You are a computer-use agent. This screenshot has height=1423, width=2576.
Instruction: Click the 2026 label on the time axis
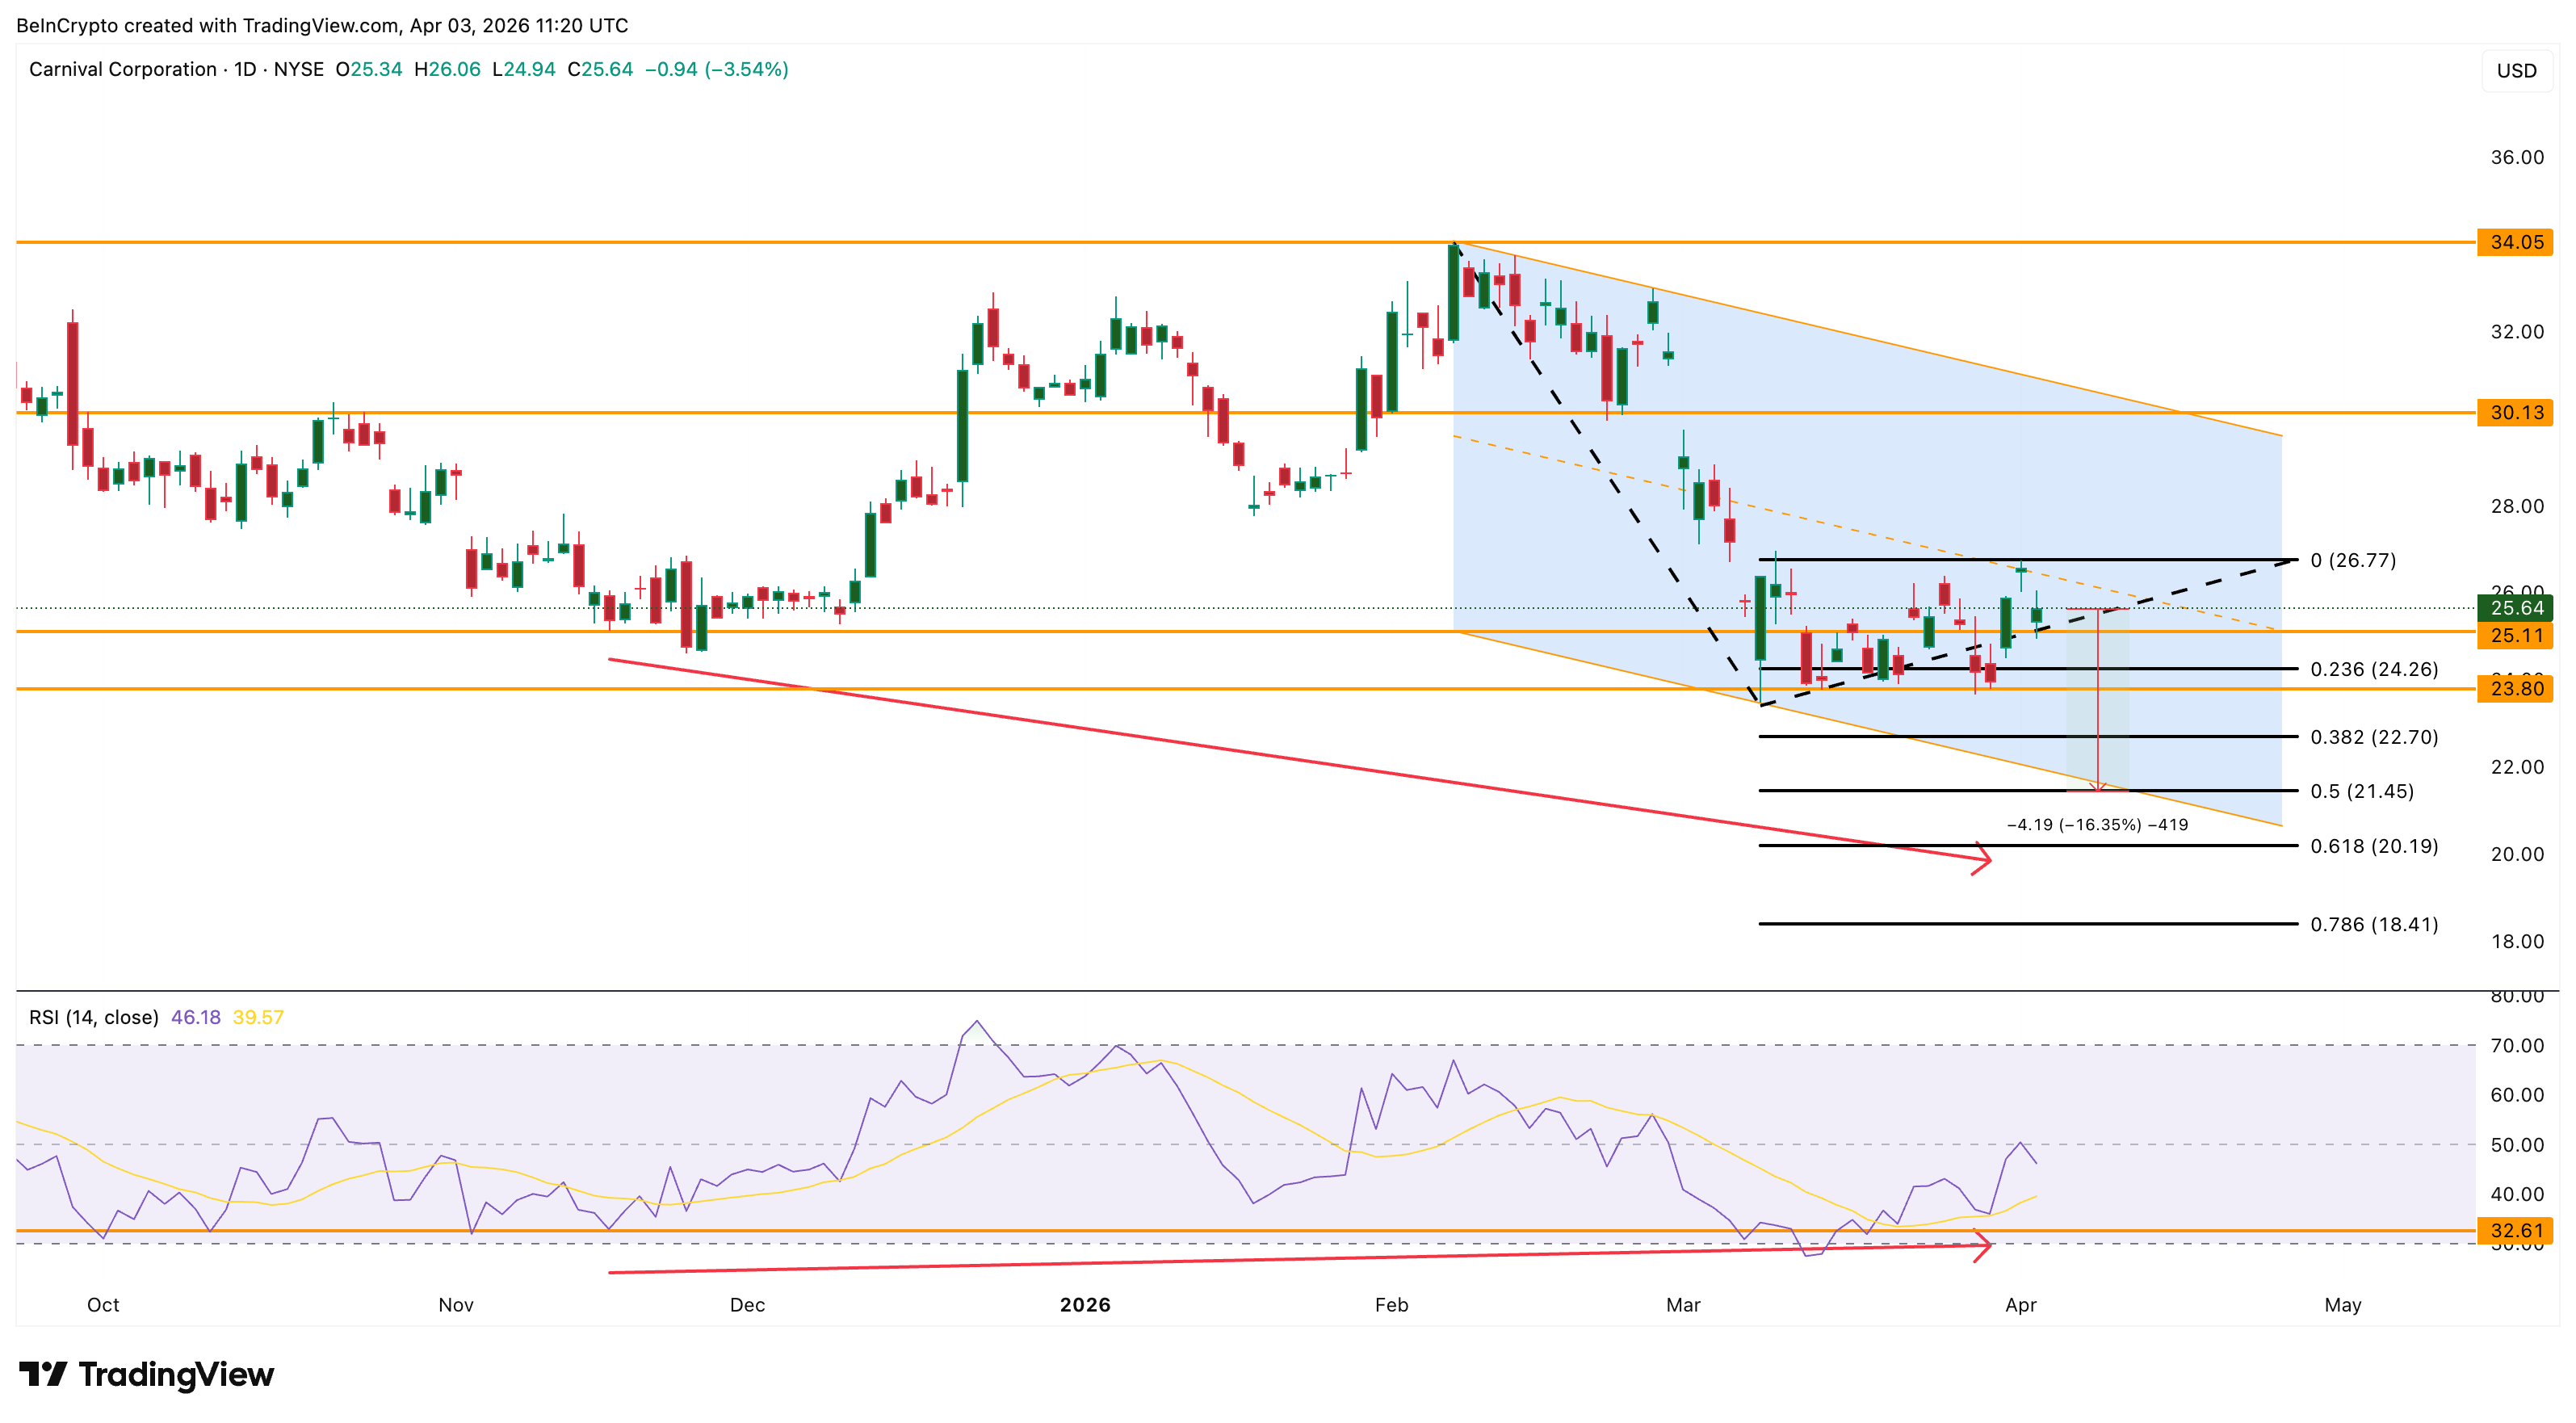(x=1087, y=1304)
